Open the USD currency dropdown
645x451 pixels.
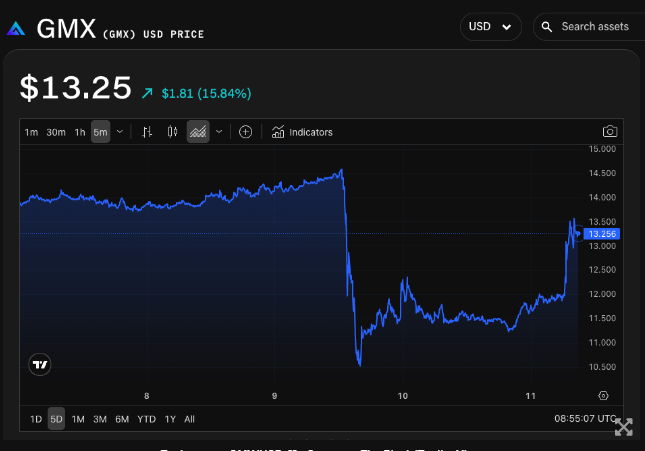tap(490, 27)
